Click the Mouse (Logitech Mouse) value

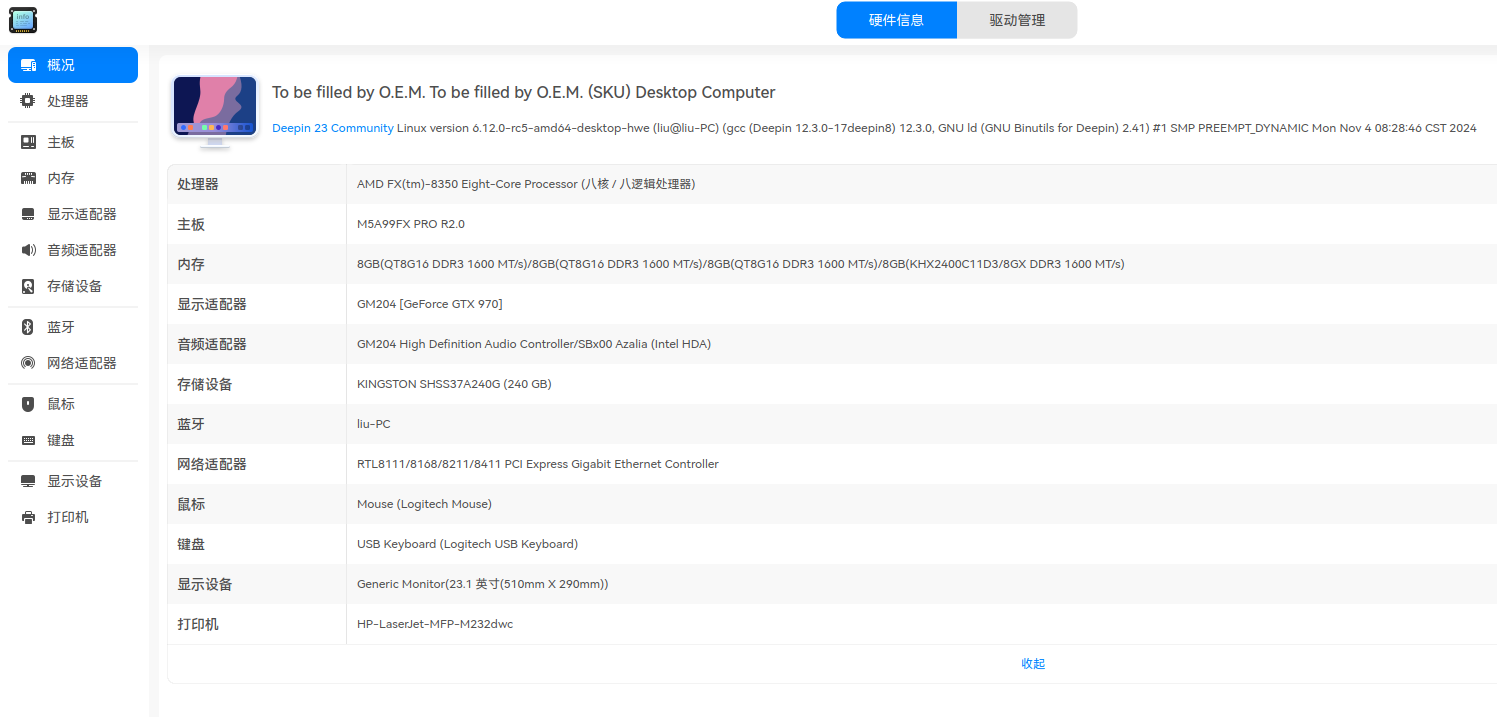(x=424, y=504)
